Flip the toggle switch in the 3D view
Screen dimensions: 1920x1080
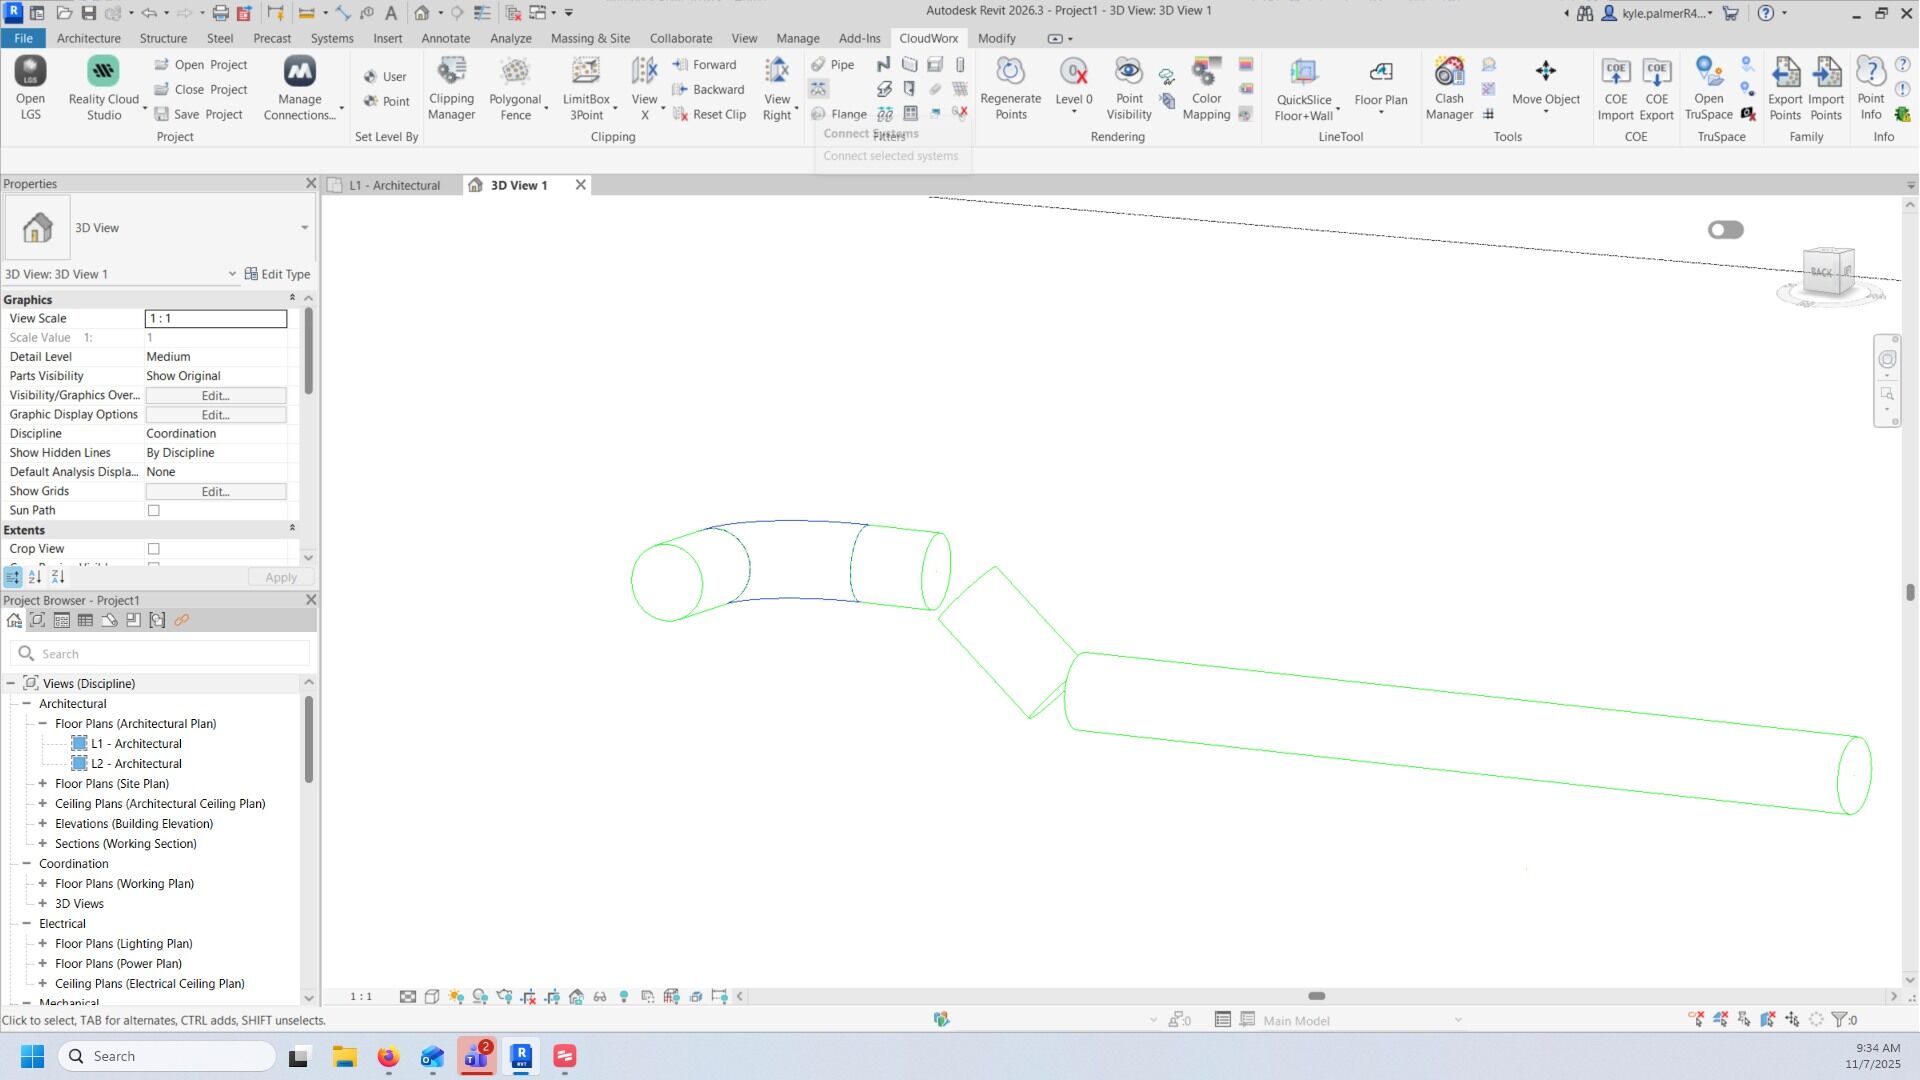[1725, 230]
